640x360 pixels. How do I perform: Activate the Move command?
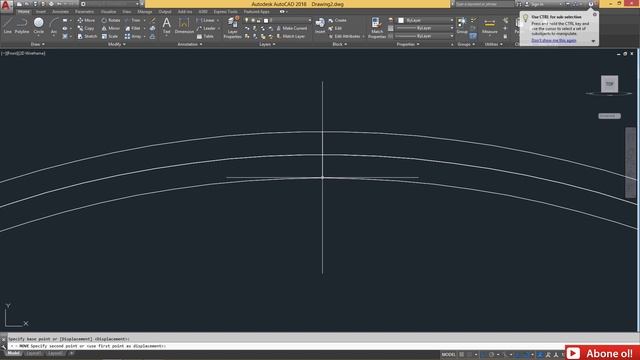(x=86, y=20)
